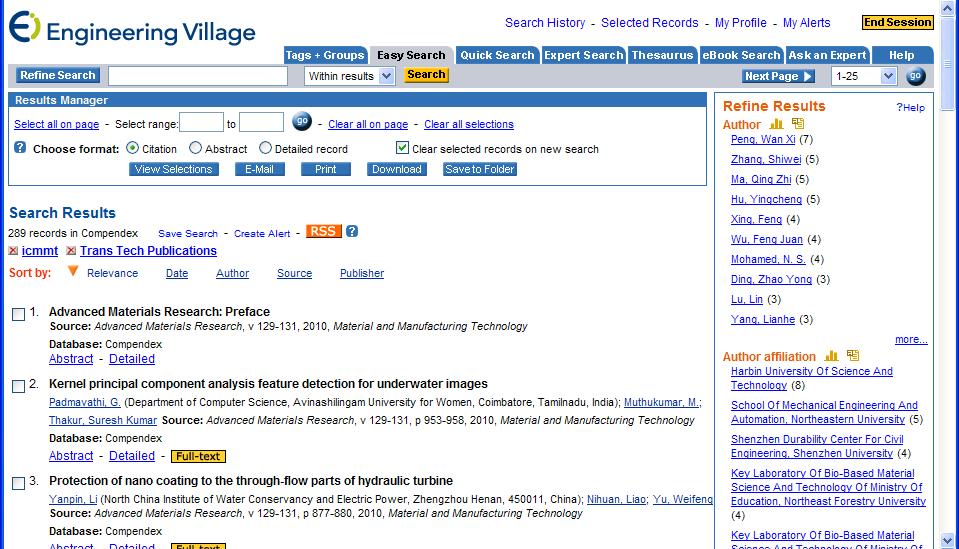
Task: Click Clear all on page link
Action: coord(368,124)
